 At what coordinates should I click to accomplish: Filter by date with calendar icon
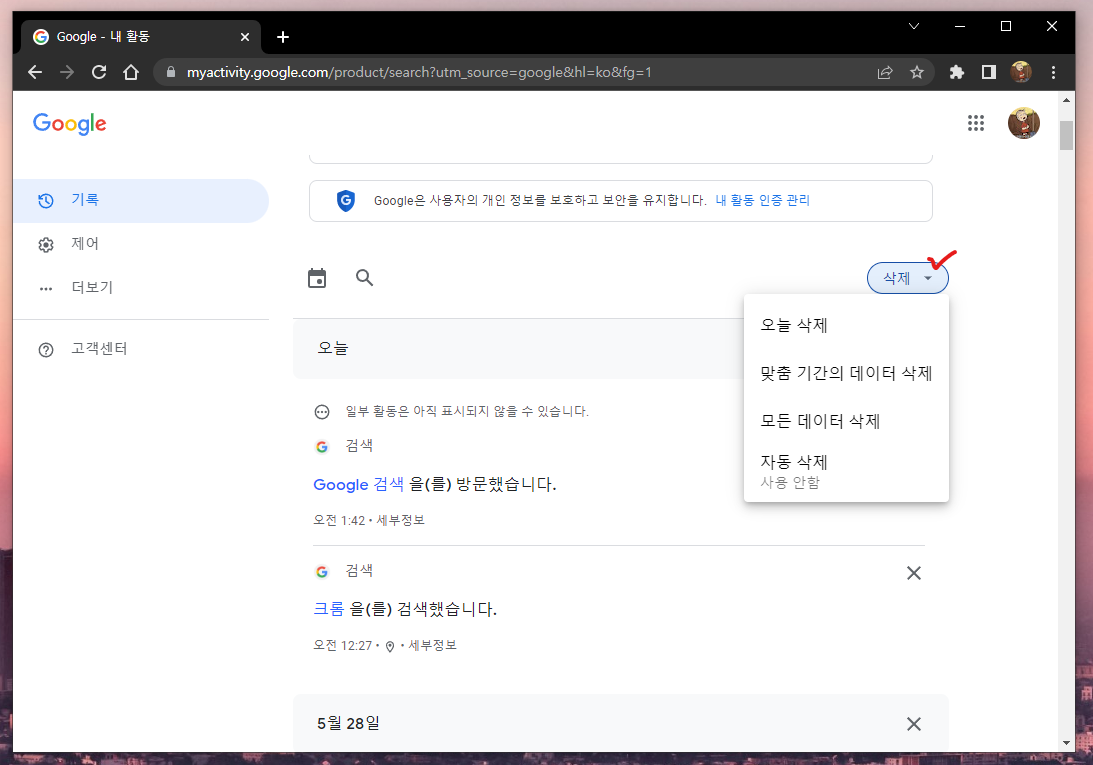[x=317, y=278]
